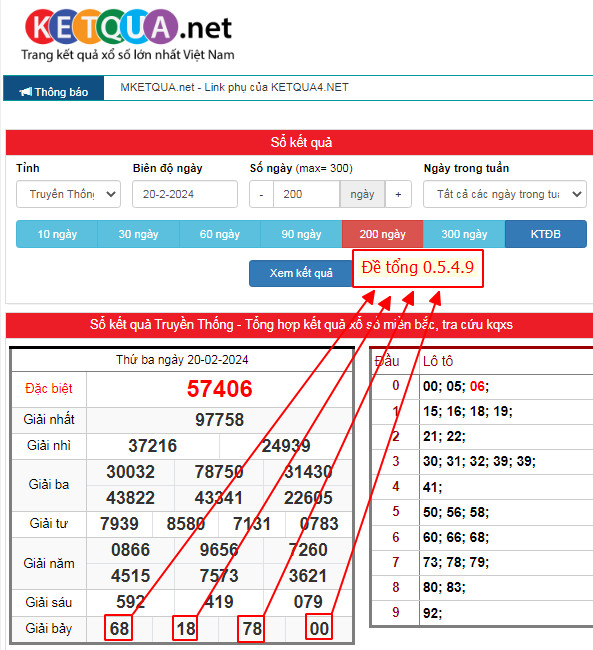This screenshot has width=593, height=650.
Task: Open the Tỉnh dropdown showing Truyền Thống
Action: point(68,194)
